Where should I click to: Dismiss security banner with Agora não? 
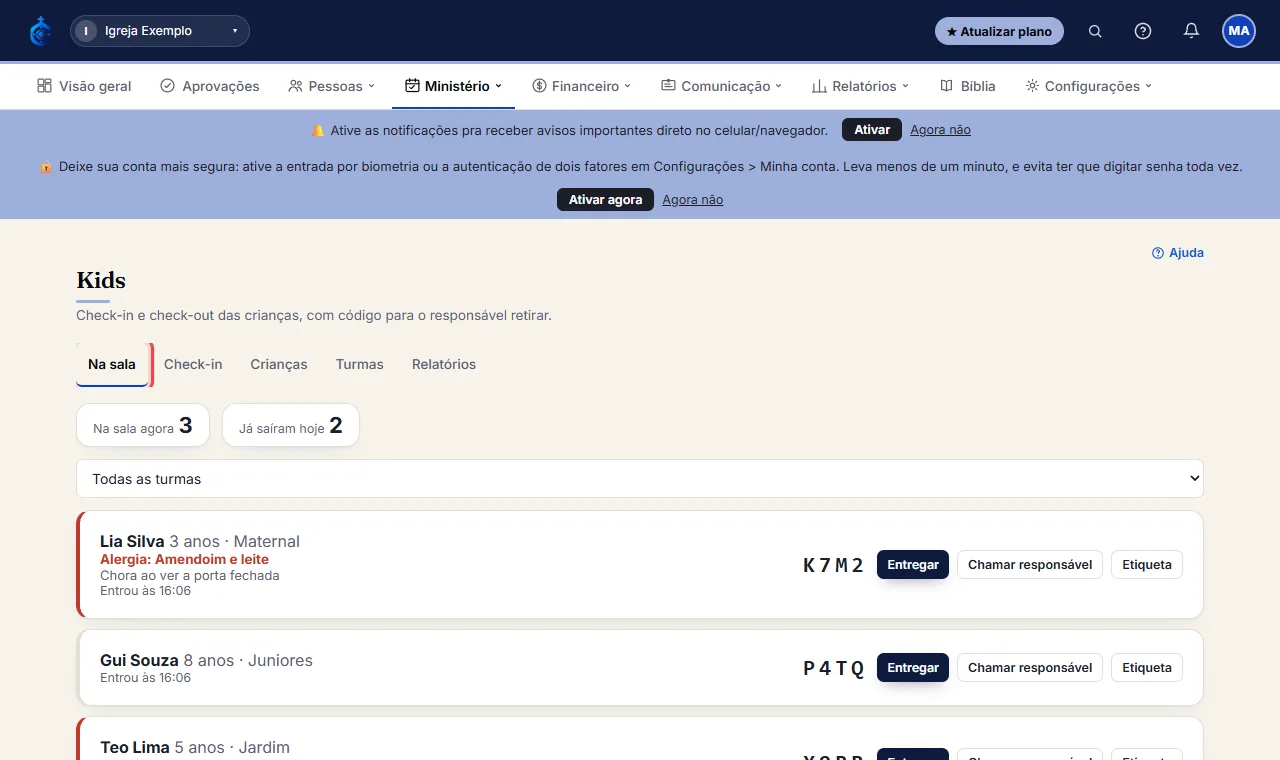coord(692,200)
